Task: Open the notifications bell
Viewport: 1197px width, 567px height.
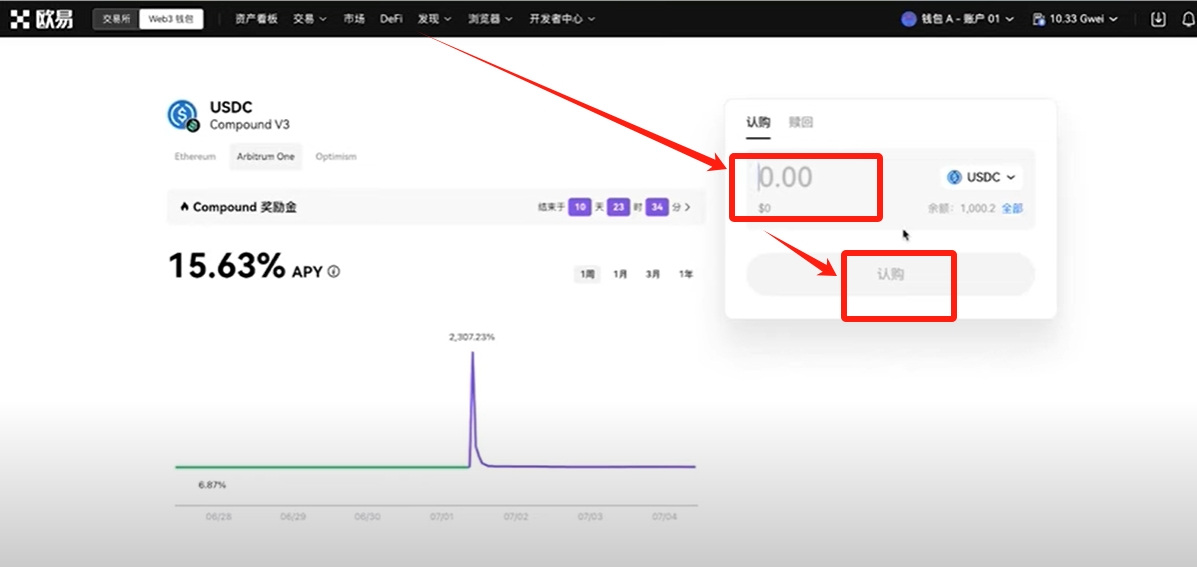Action: [x=1189, y=19]
